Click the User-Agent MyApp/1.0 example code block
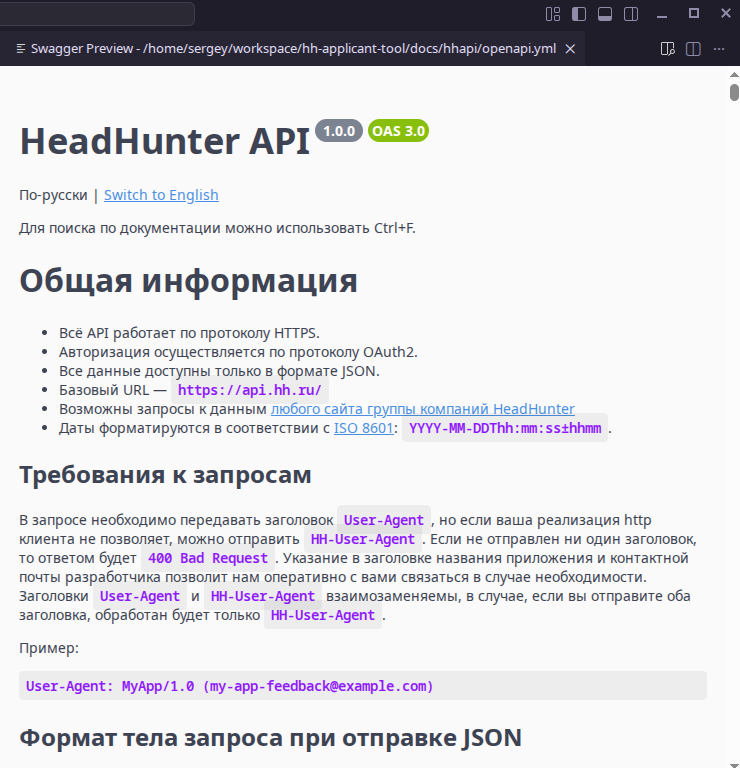This screenshot has height=768, width=740. 363,686
